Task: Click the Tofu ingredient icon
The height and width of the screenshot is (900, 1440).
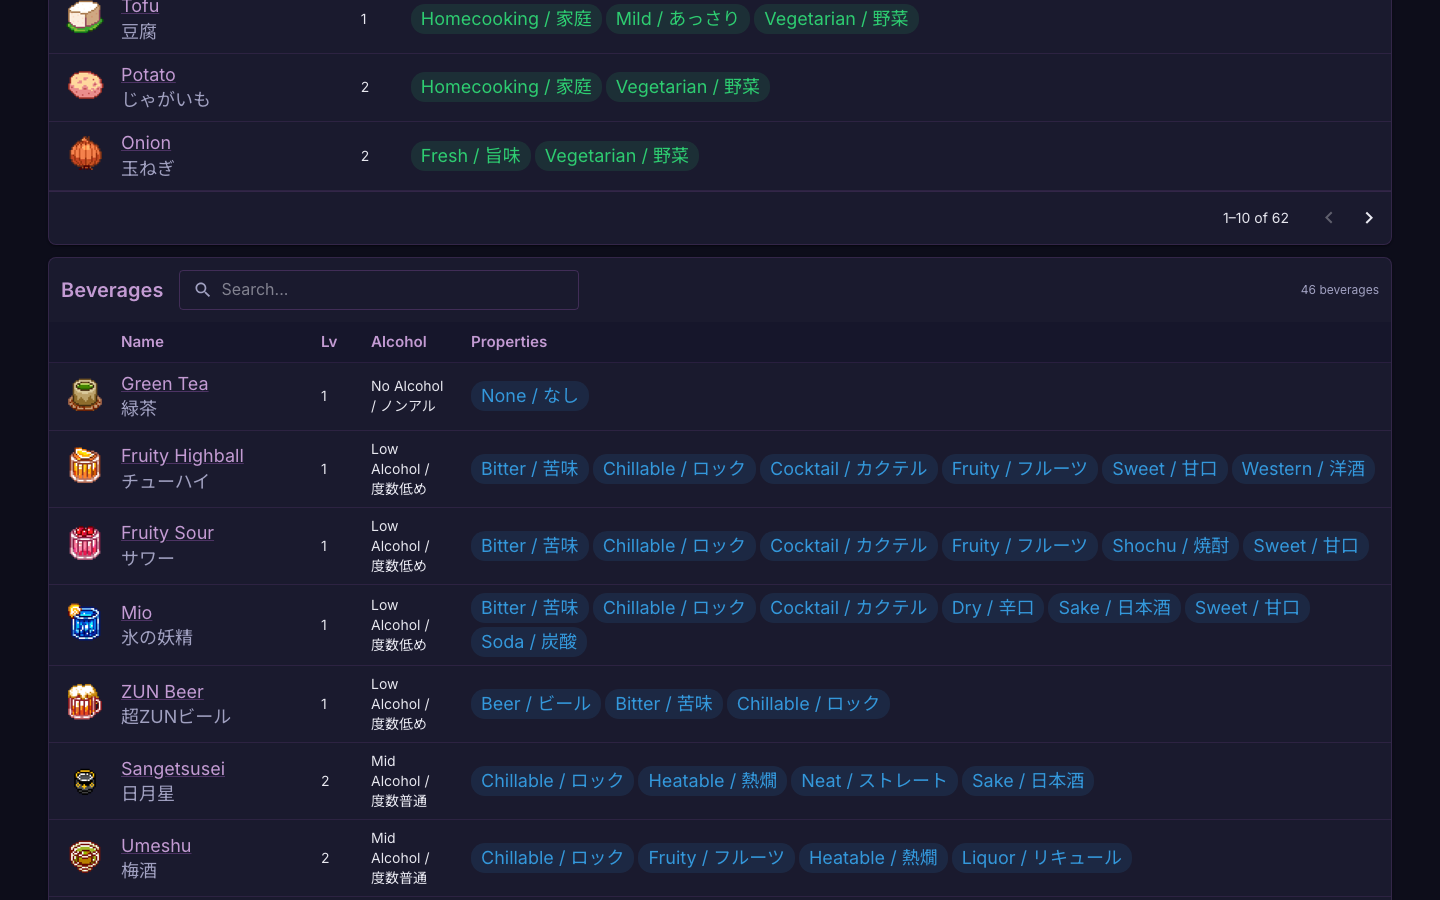Action: [x=85, y=17]
